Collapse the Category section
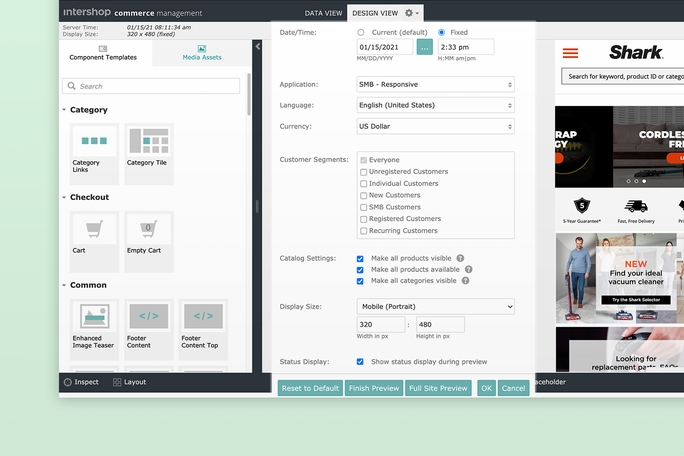684x456 pixels. (x=64, y=110)
